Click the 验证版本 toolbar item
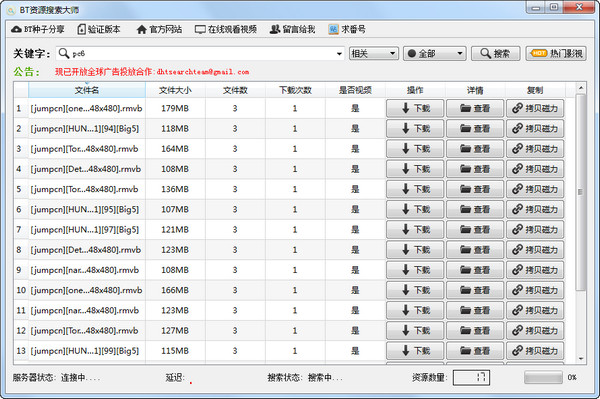 coord(99,29)
